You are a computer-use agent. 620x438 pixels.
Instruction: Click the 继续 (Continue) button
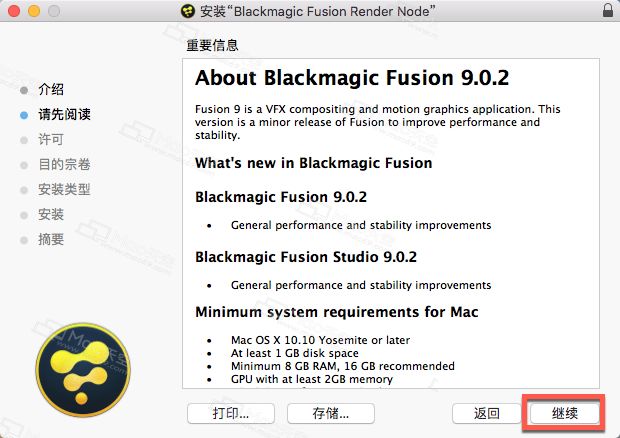click(565, 413)
